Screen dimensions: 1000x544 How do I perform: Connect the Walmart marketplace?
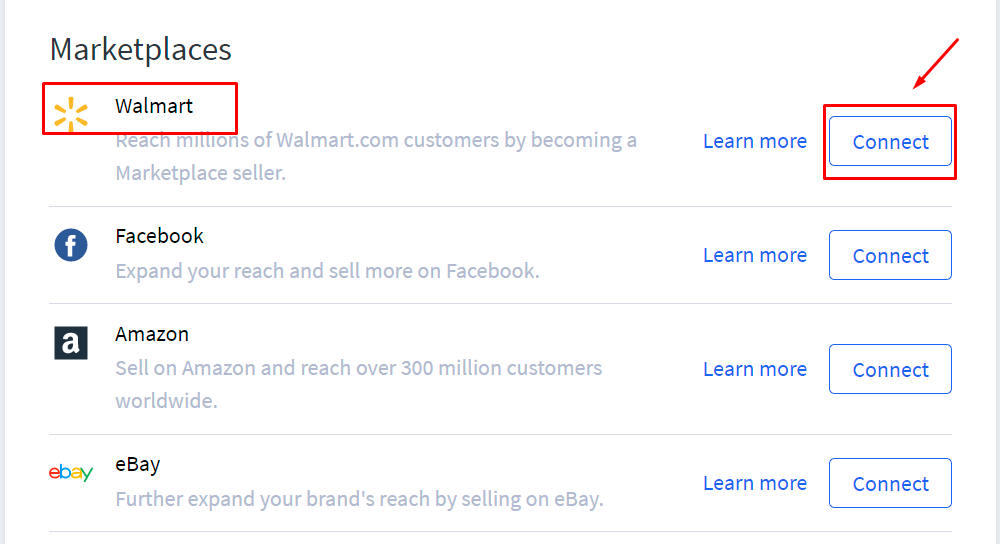pos(890,142)
